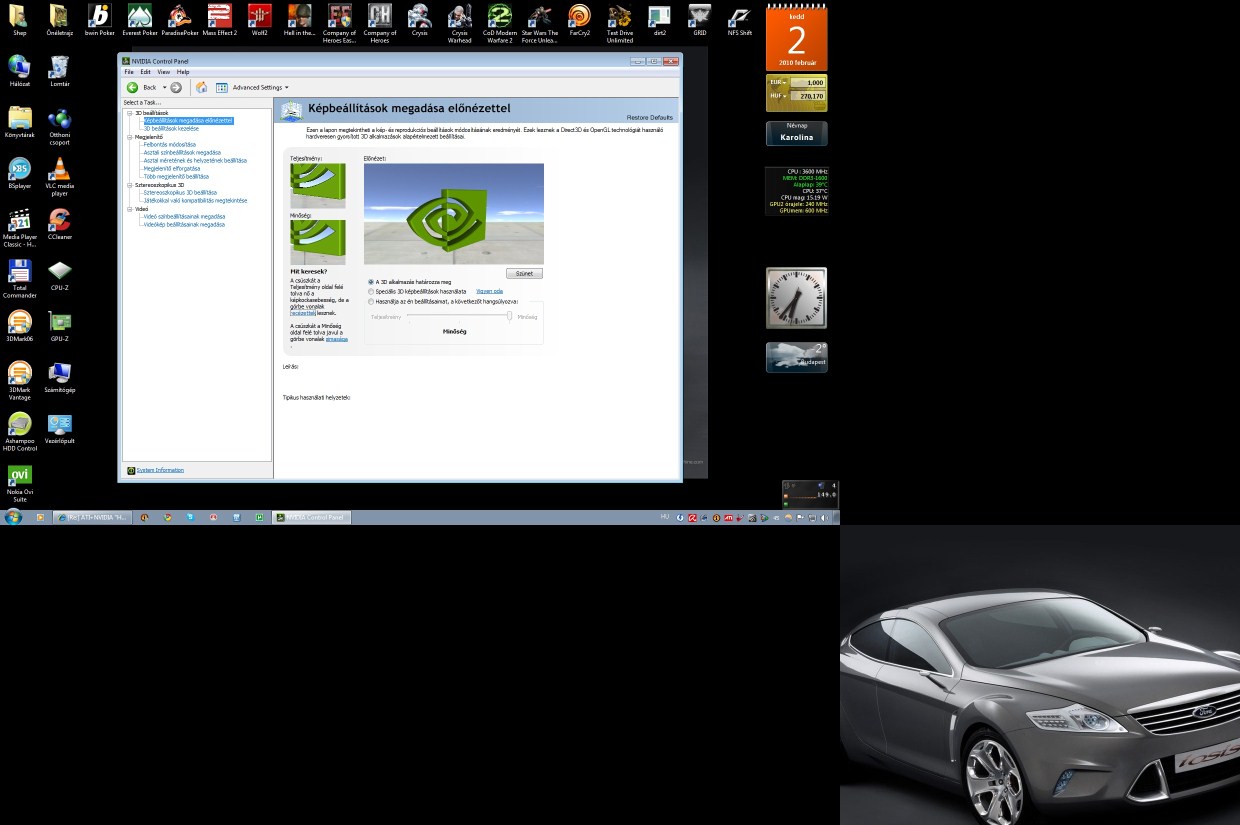Open Videó színbeállításainak megadása tree item
Image resolution: width=1240 pixels, height=825 pixels.
click(184, 217)
